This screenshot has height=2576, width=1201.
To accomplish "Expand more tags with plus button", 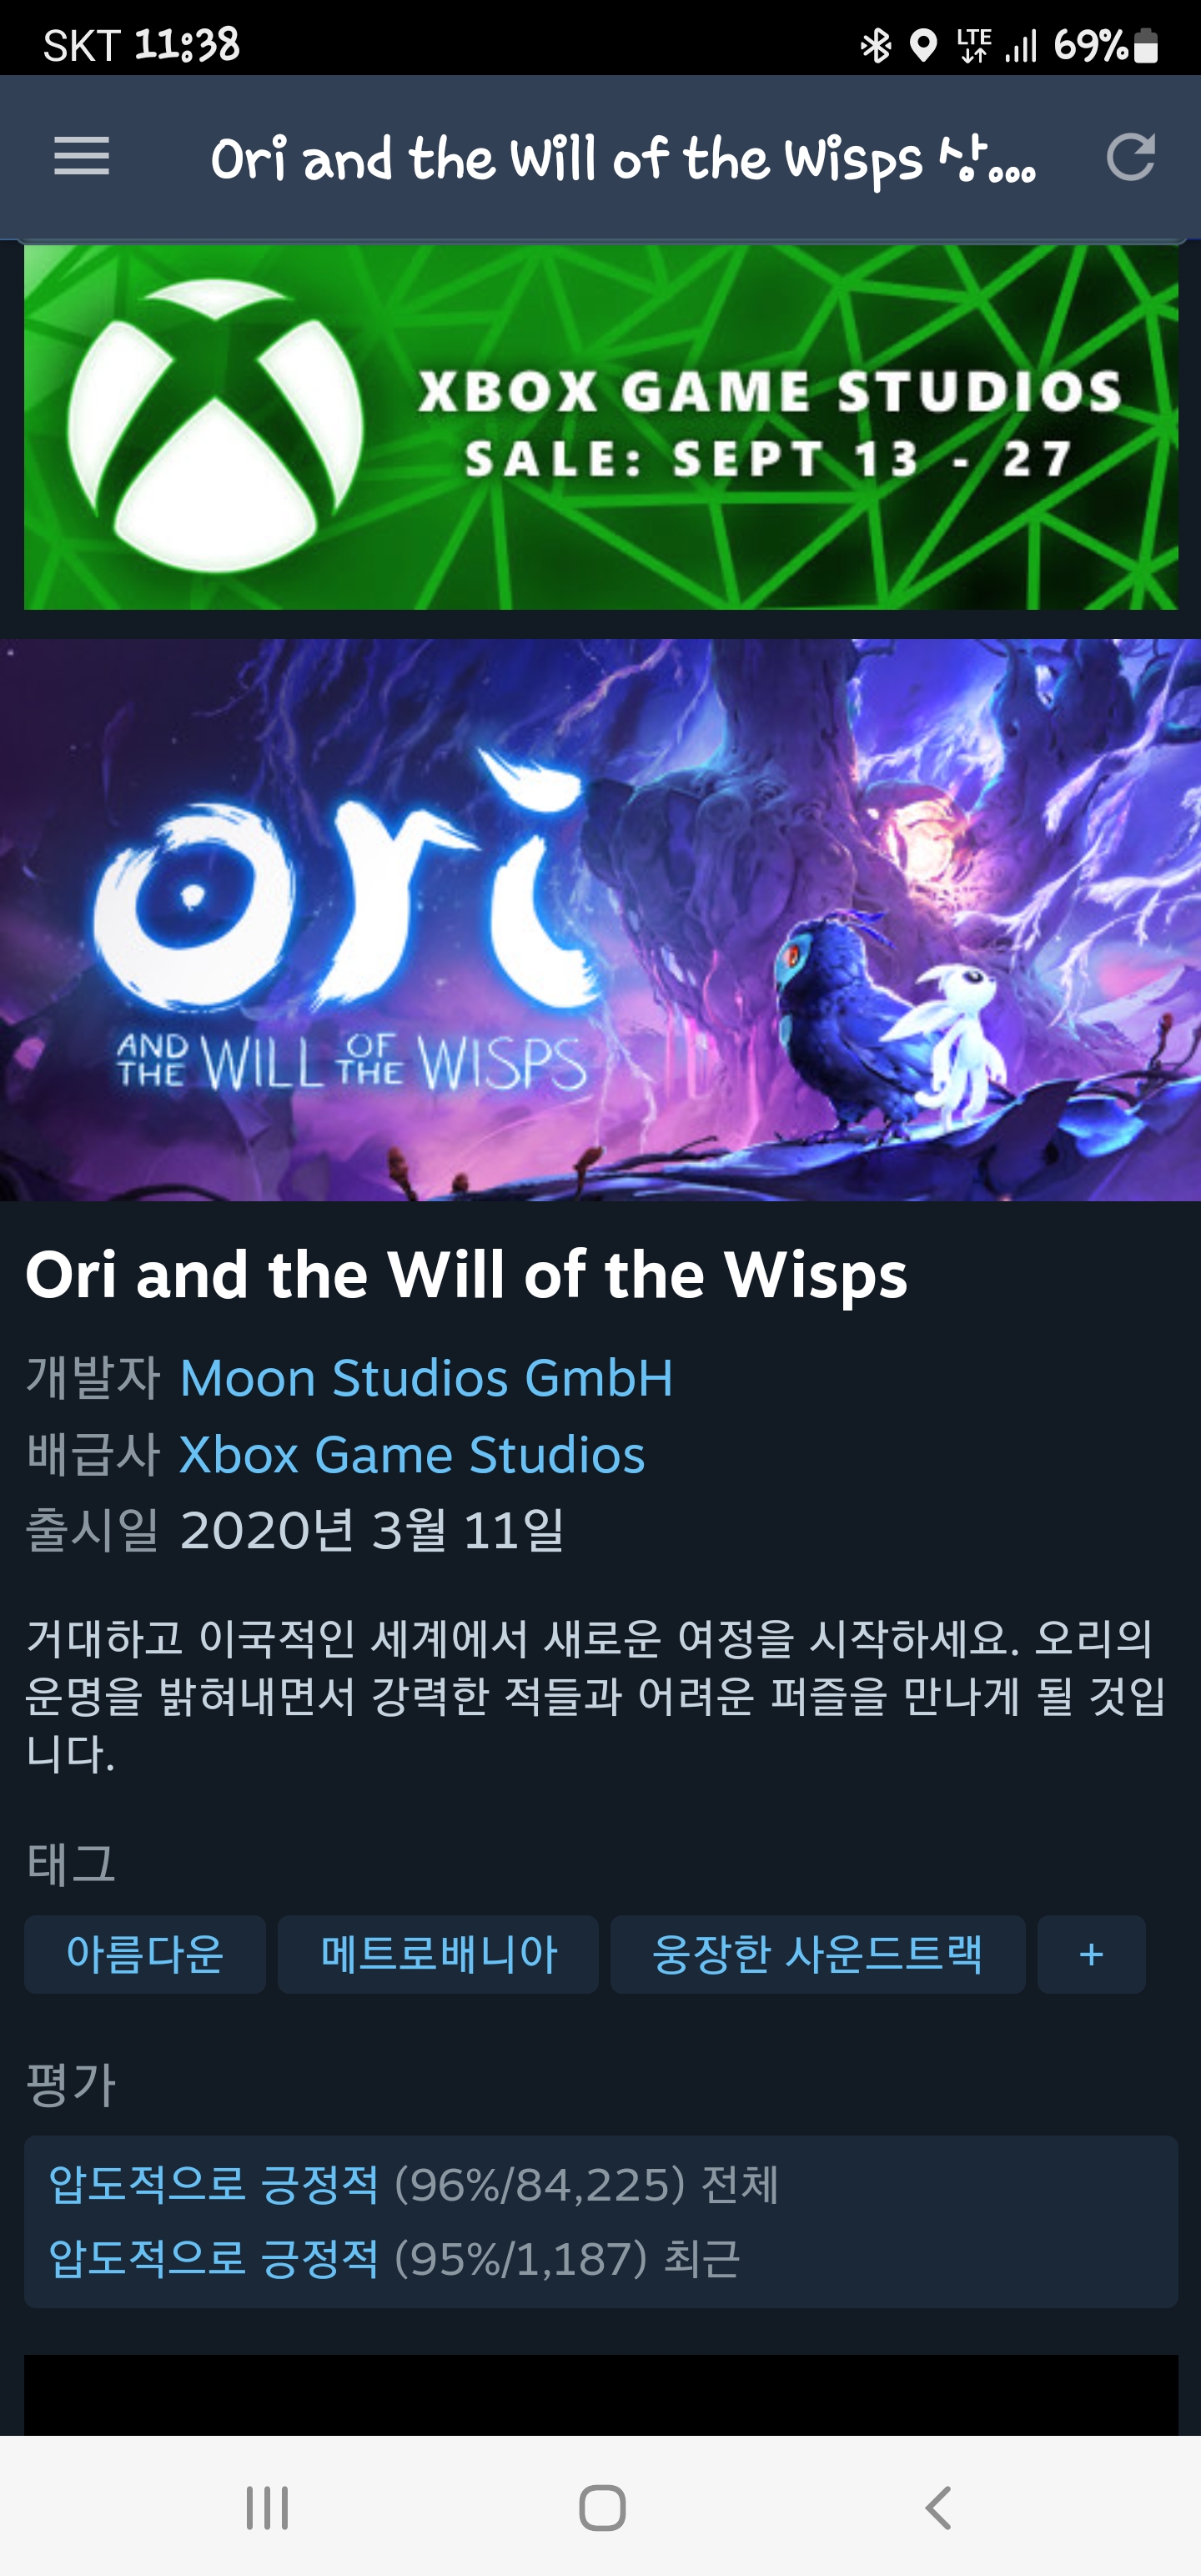I will click(x=1091, y=1954).
